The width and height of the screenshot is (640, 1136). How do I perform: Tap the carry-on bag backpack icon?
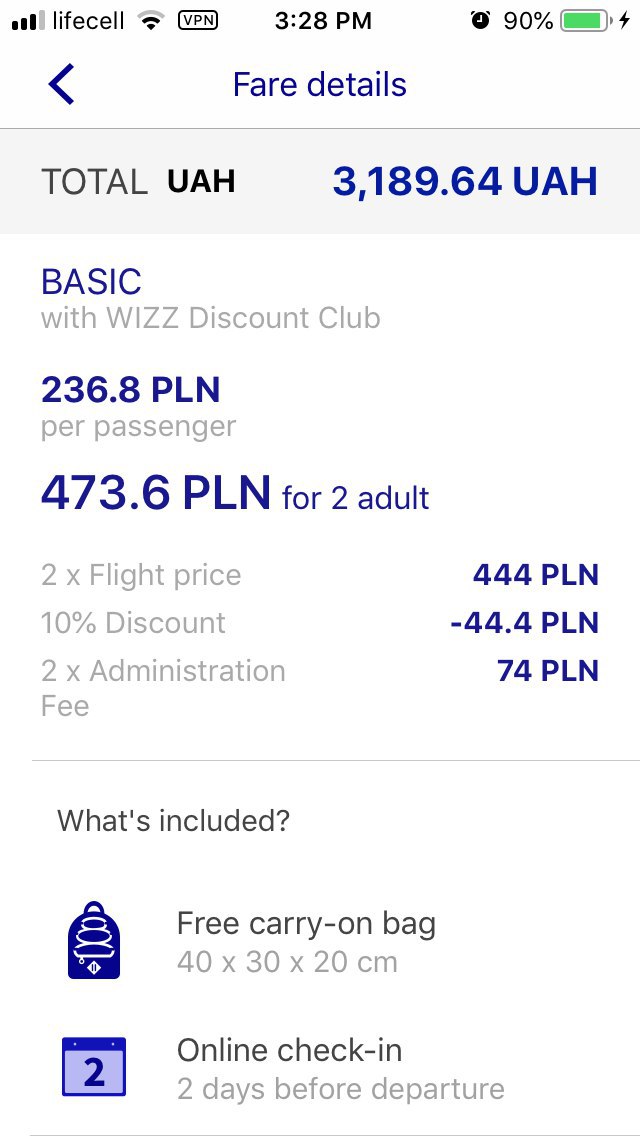point(93,940)
